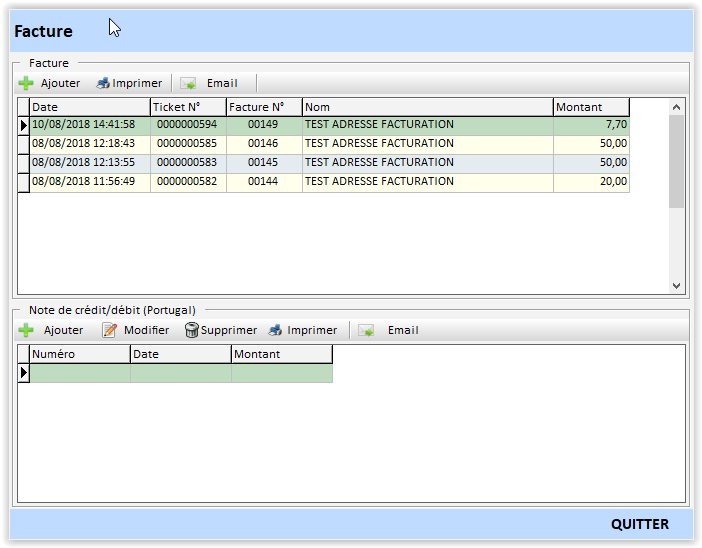The height and width of the screenshot is (548, 702).
Task: Sort invoices by the Montant column header
Action: click(x=591, y=107)
